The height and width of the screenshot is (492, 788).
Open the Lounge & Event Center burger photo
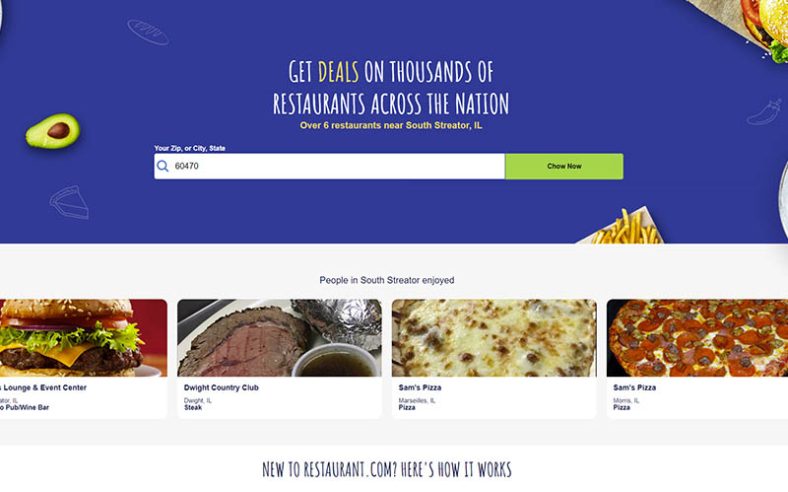coord(83,338)
